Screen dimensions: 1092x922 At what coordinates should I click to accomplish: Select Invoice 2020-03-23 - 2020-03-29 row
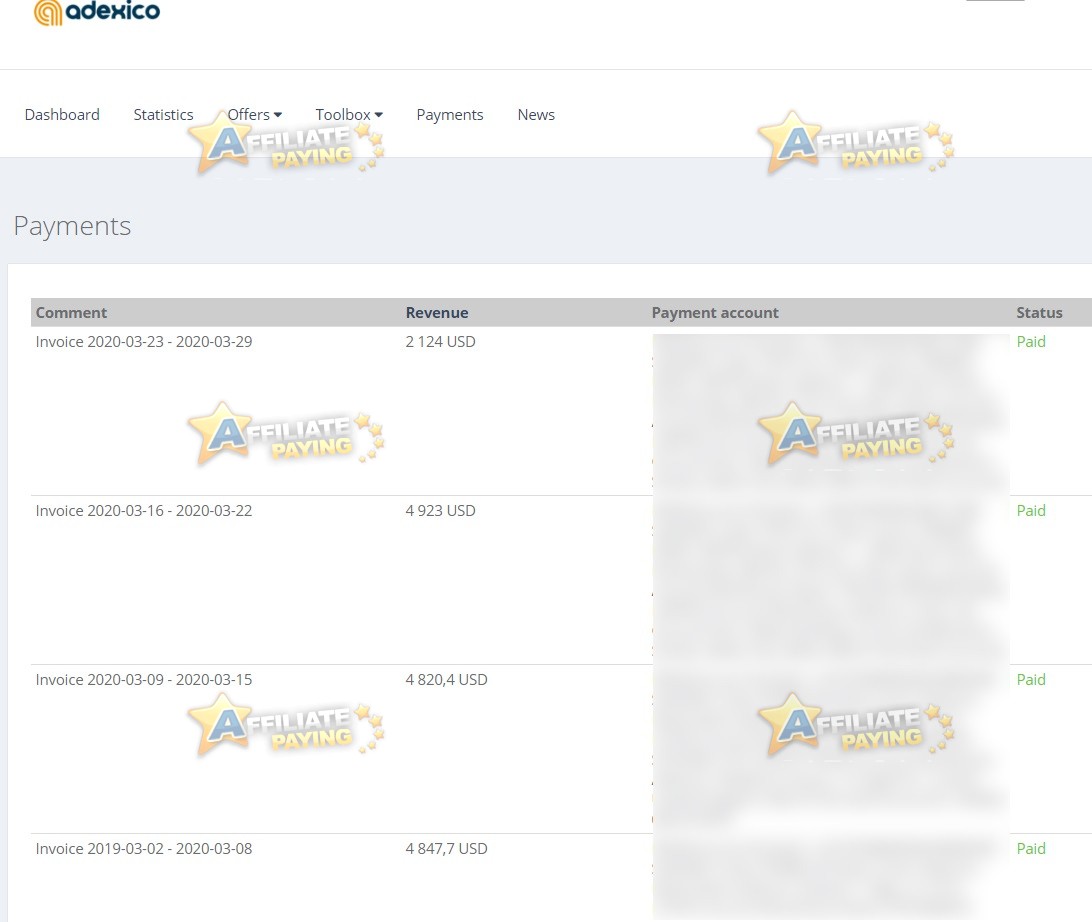(x=561, y=411)
